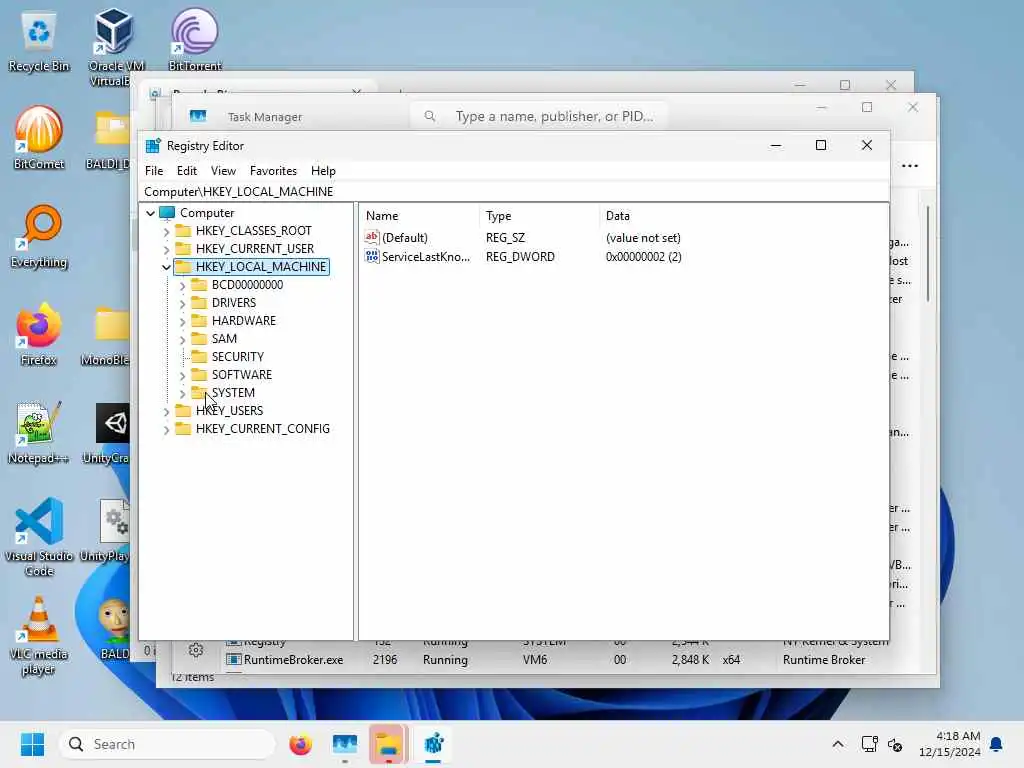Click the 0x00000002 (2) data value
Screen dimensions: 1024x768
click(x=643, y=256)
